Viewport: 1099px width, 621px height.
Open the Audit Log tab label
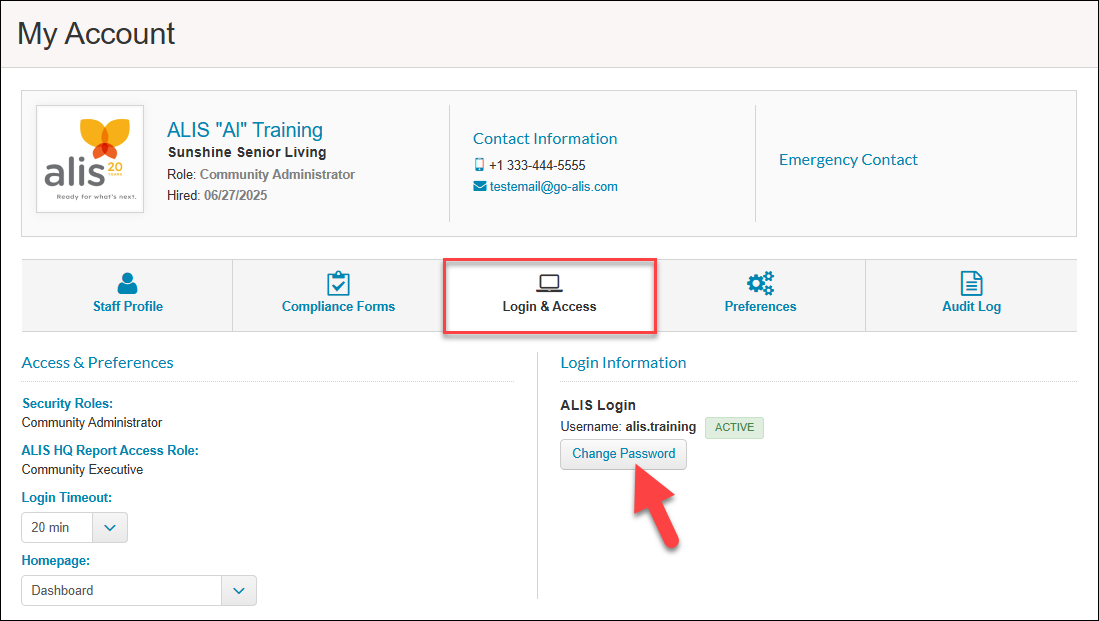(x=971, y=306)
